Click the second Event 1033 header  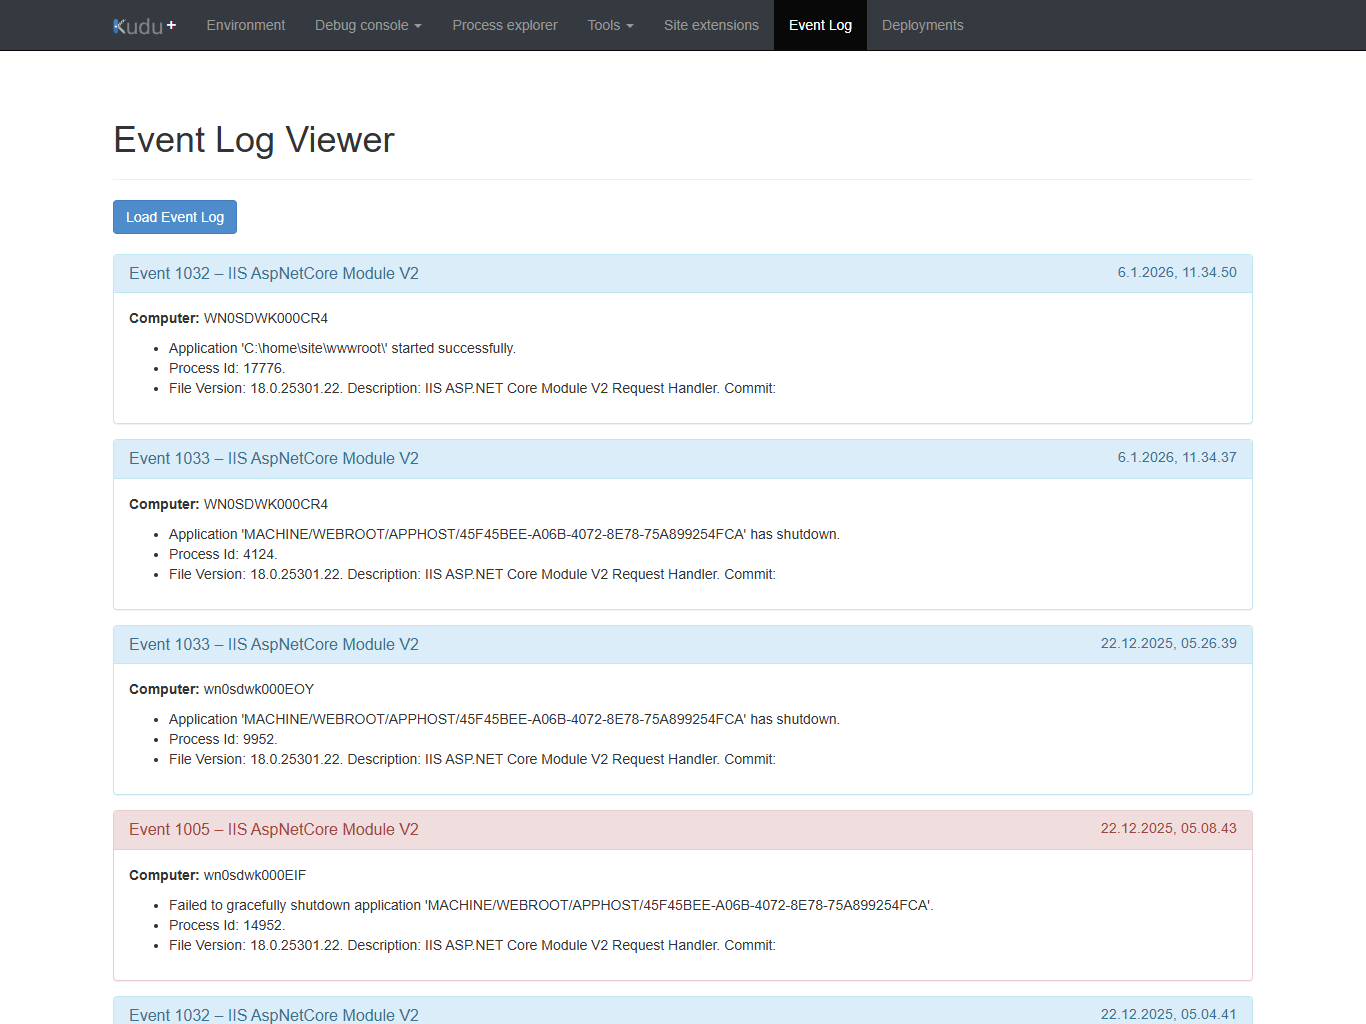click(273, 644)
